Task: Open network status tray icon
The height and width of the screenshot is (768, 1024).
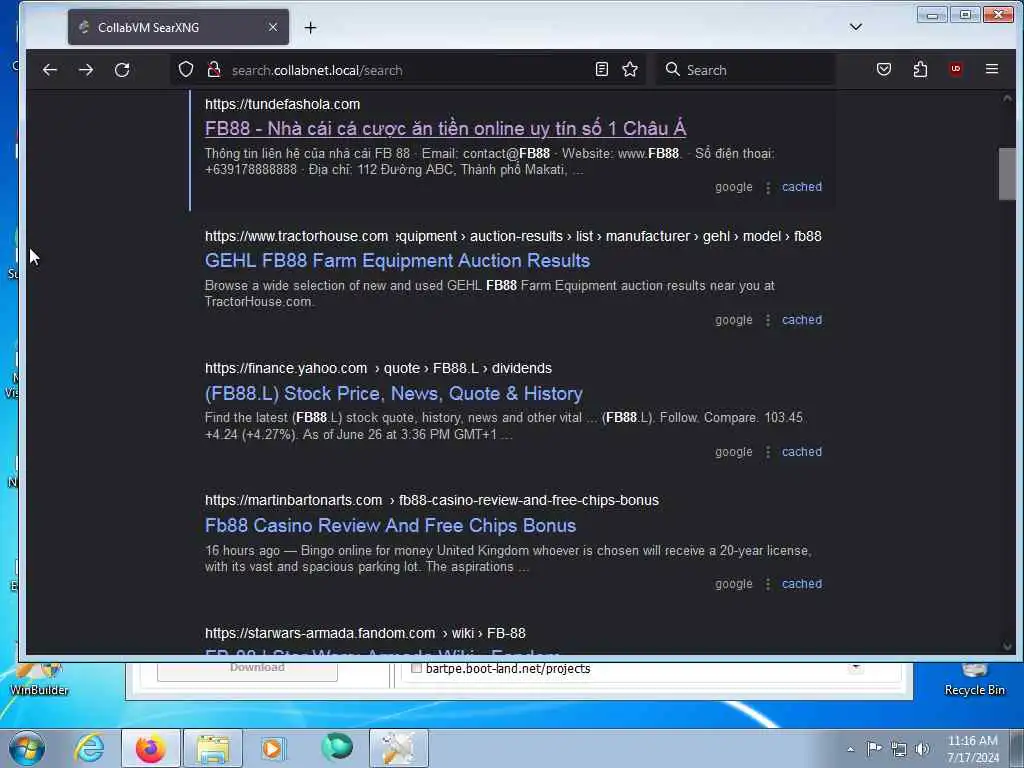Action: 899,749
